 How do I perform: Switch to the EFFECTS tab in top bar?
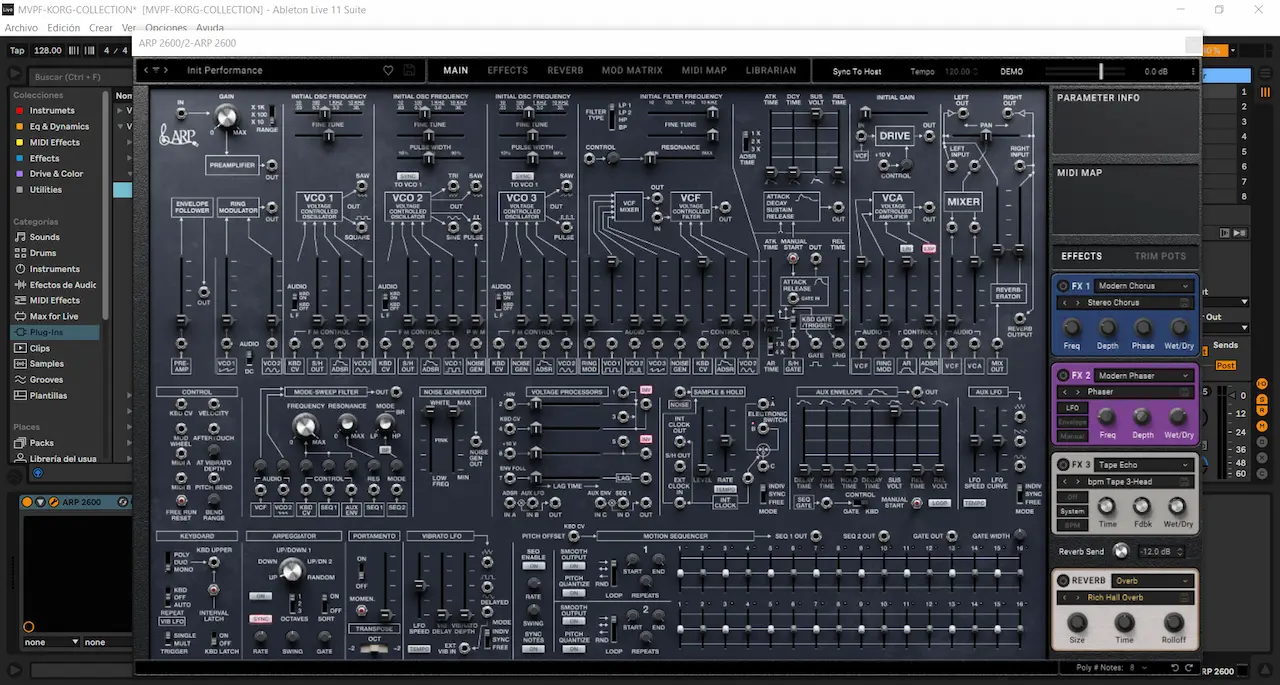pyautogui.click(x=508, y=71)
